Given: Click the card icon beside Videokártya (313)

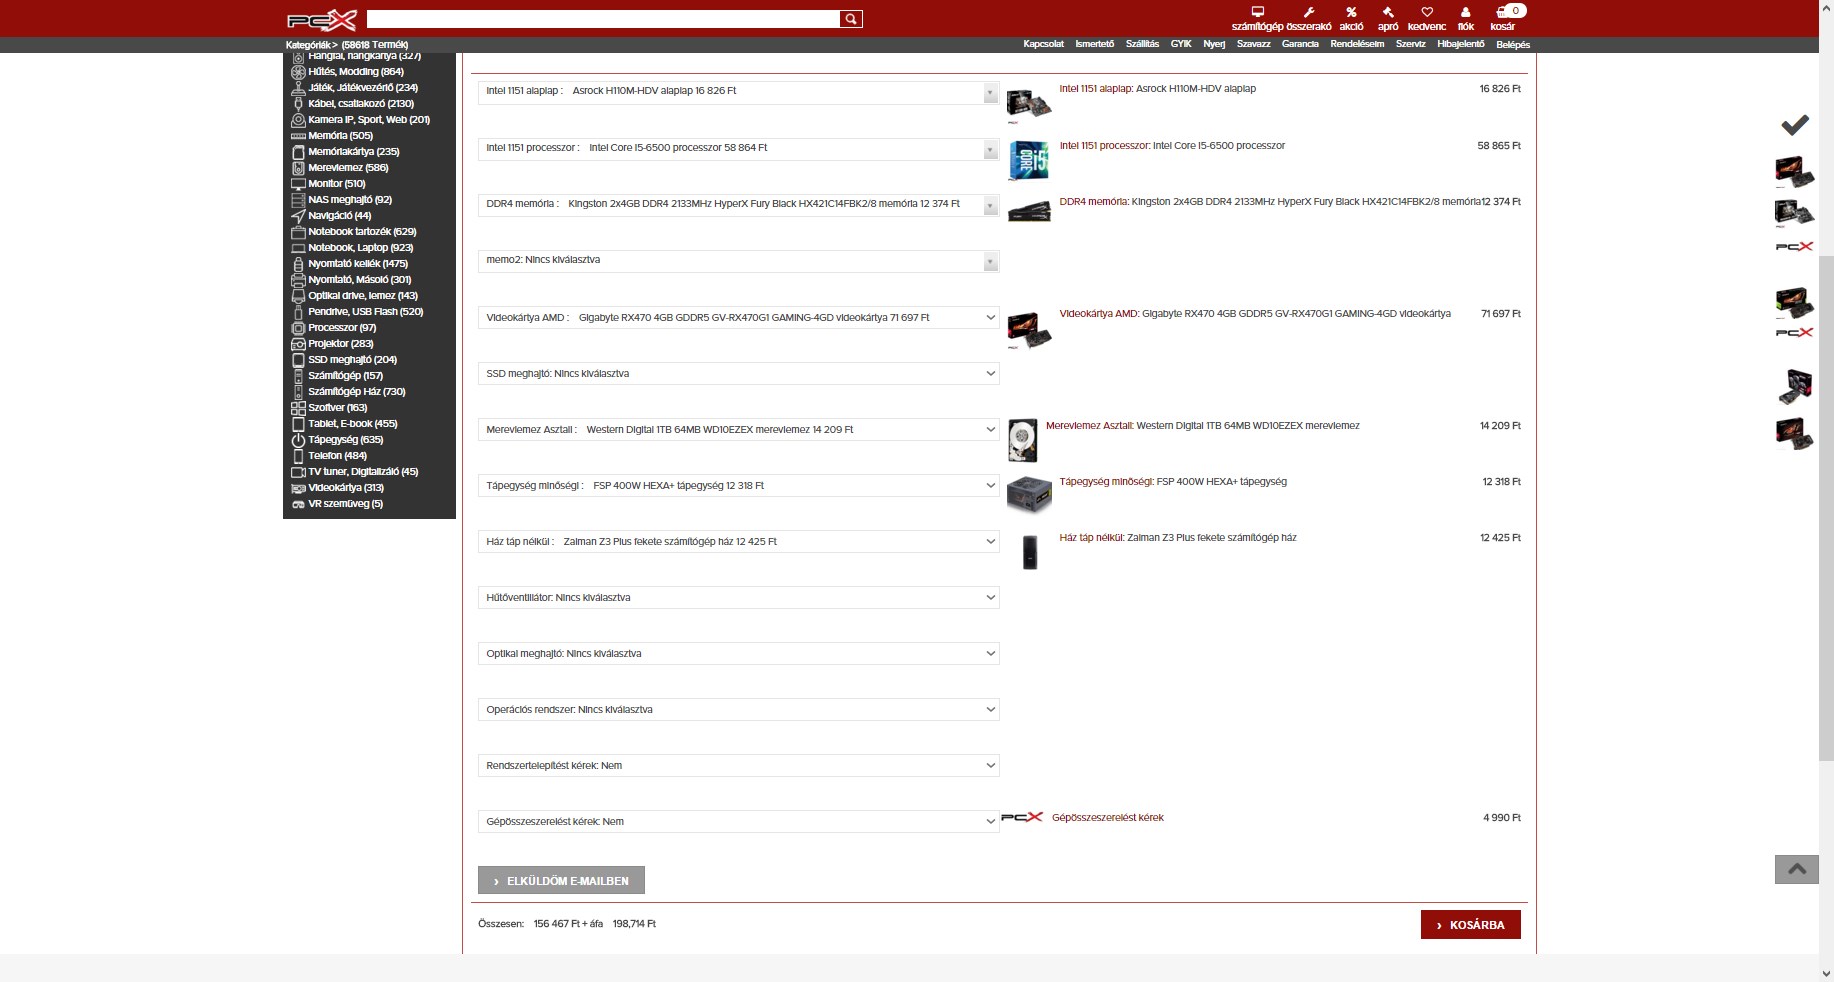Looking at the screenshot, I should (x=298, y=488).
